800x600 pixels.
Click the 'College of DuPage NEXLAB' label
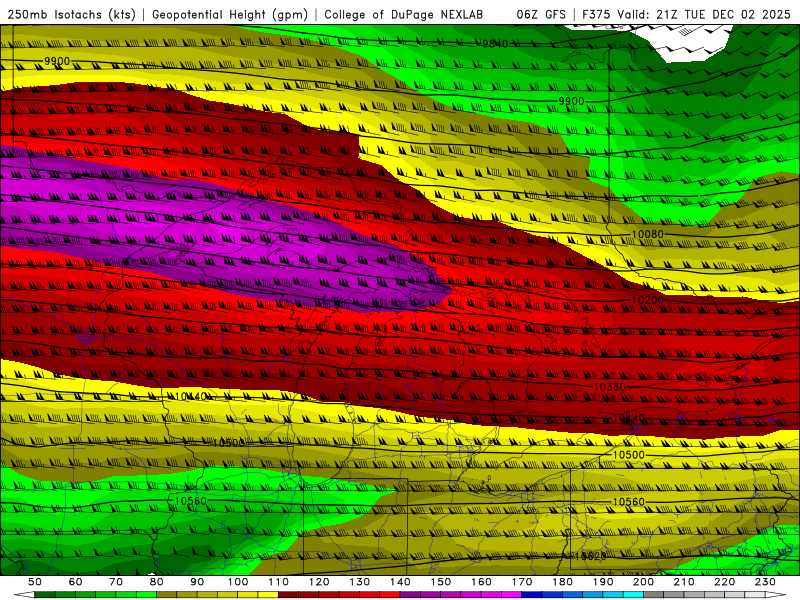(403, 14)
